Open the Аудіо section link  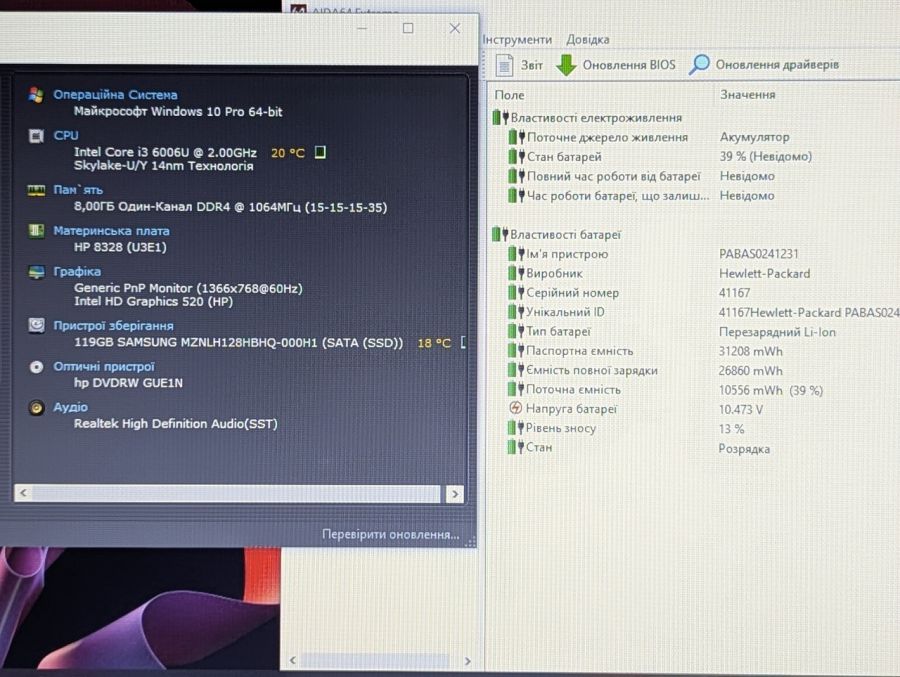(71, 407)
